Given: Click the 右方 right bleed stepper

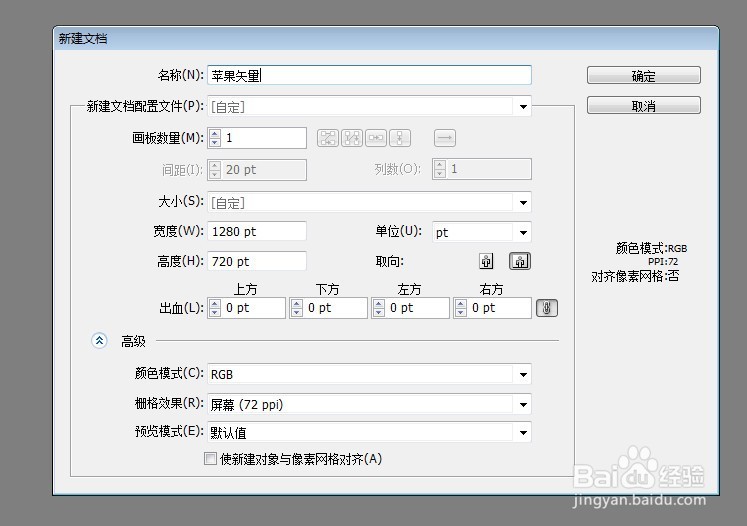Looking at the screenshot, I should 461,308.
